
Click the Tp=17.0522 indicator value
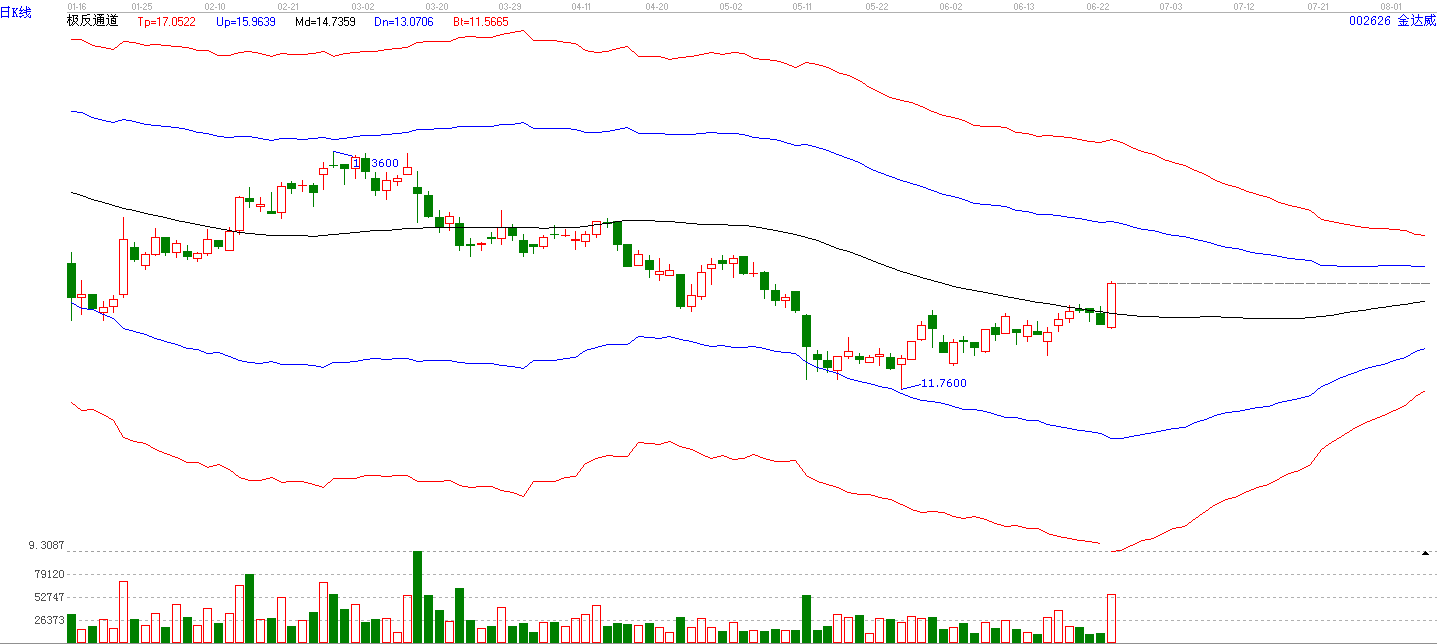pos(166,21)
